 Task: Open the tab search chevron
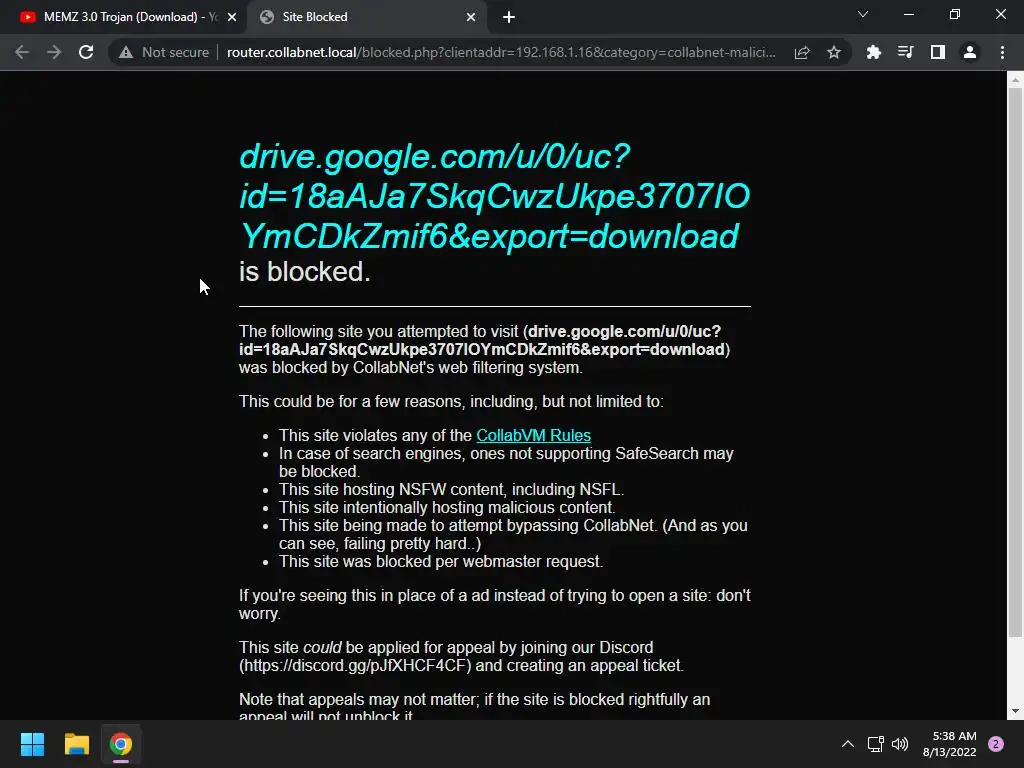(863, 14)
